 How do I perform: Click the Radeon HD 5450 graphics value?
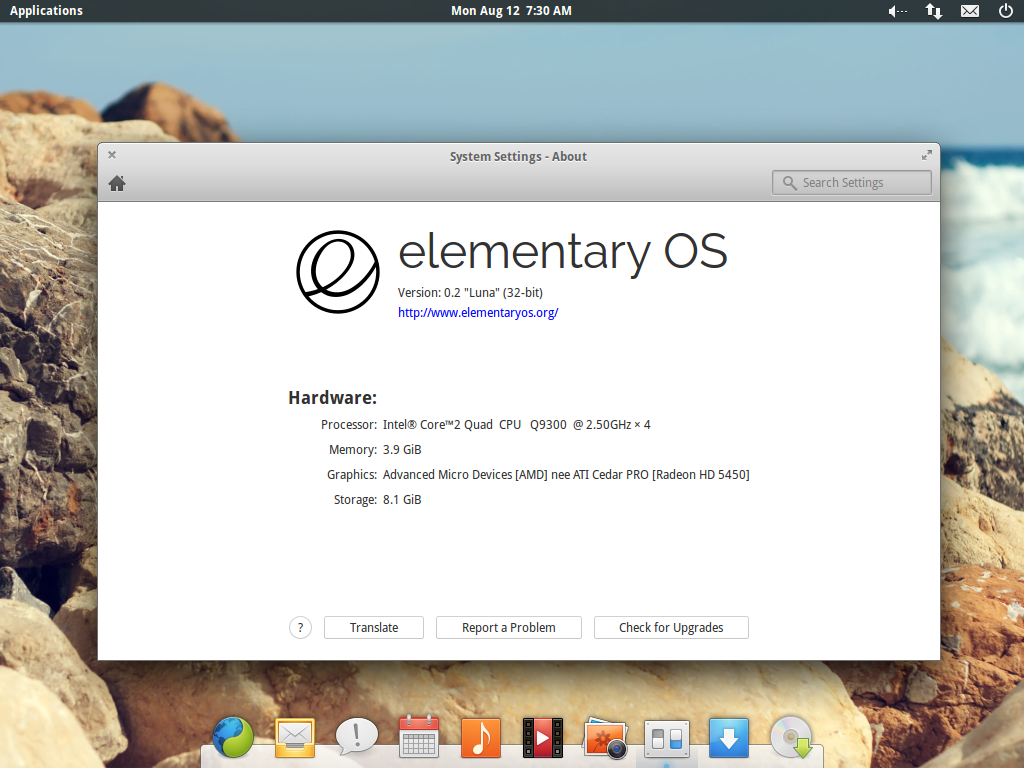(566, 475)
